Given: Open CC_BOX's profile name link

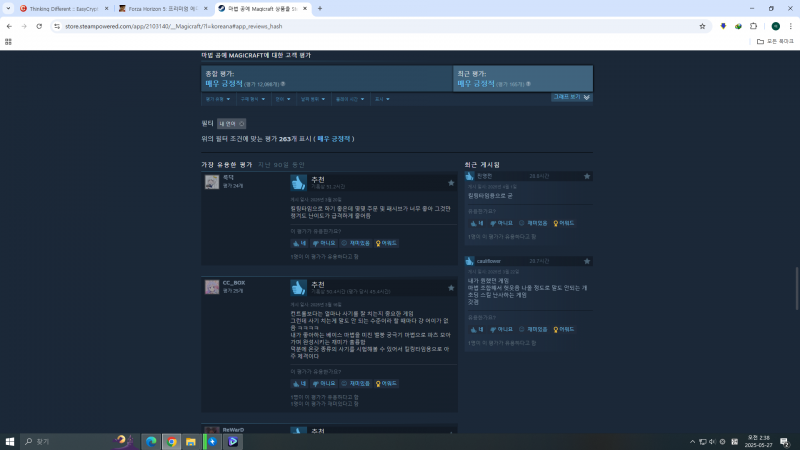Looking at the screenshot, I should click(234, 283).
